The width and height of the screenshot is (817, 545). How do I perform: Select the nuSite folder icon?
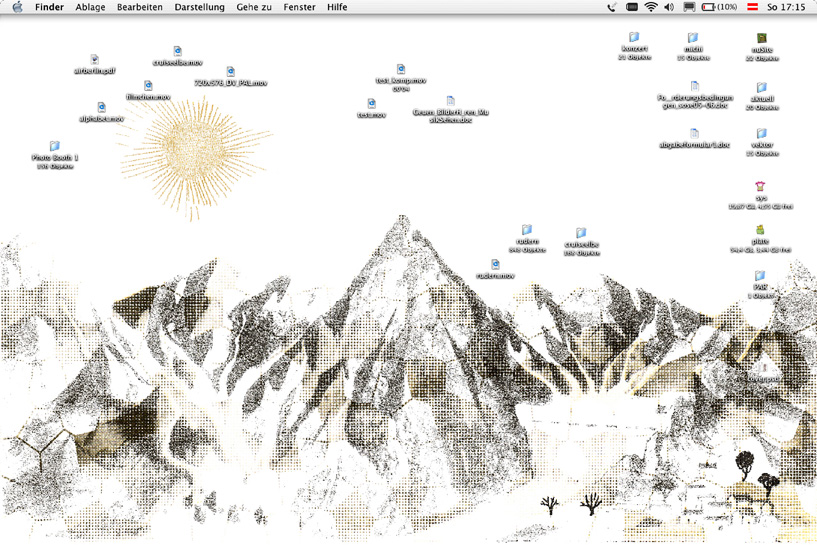pos(761,39)
